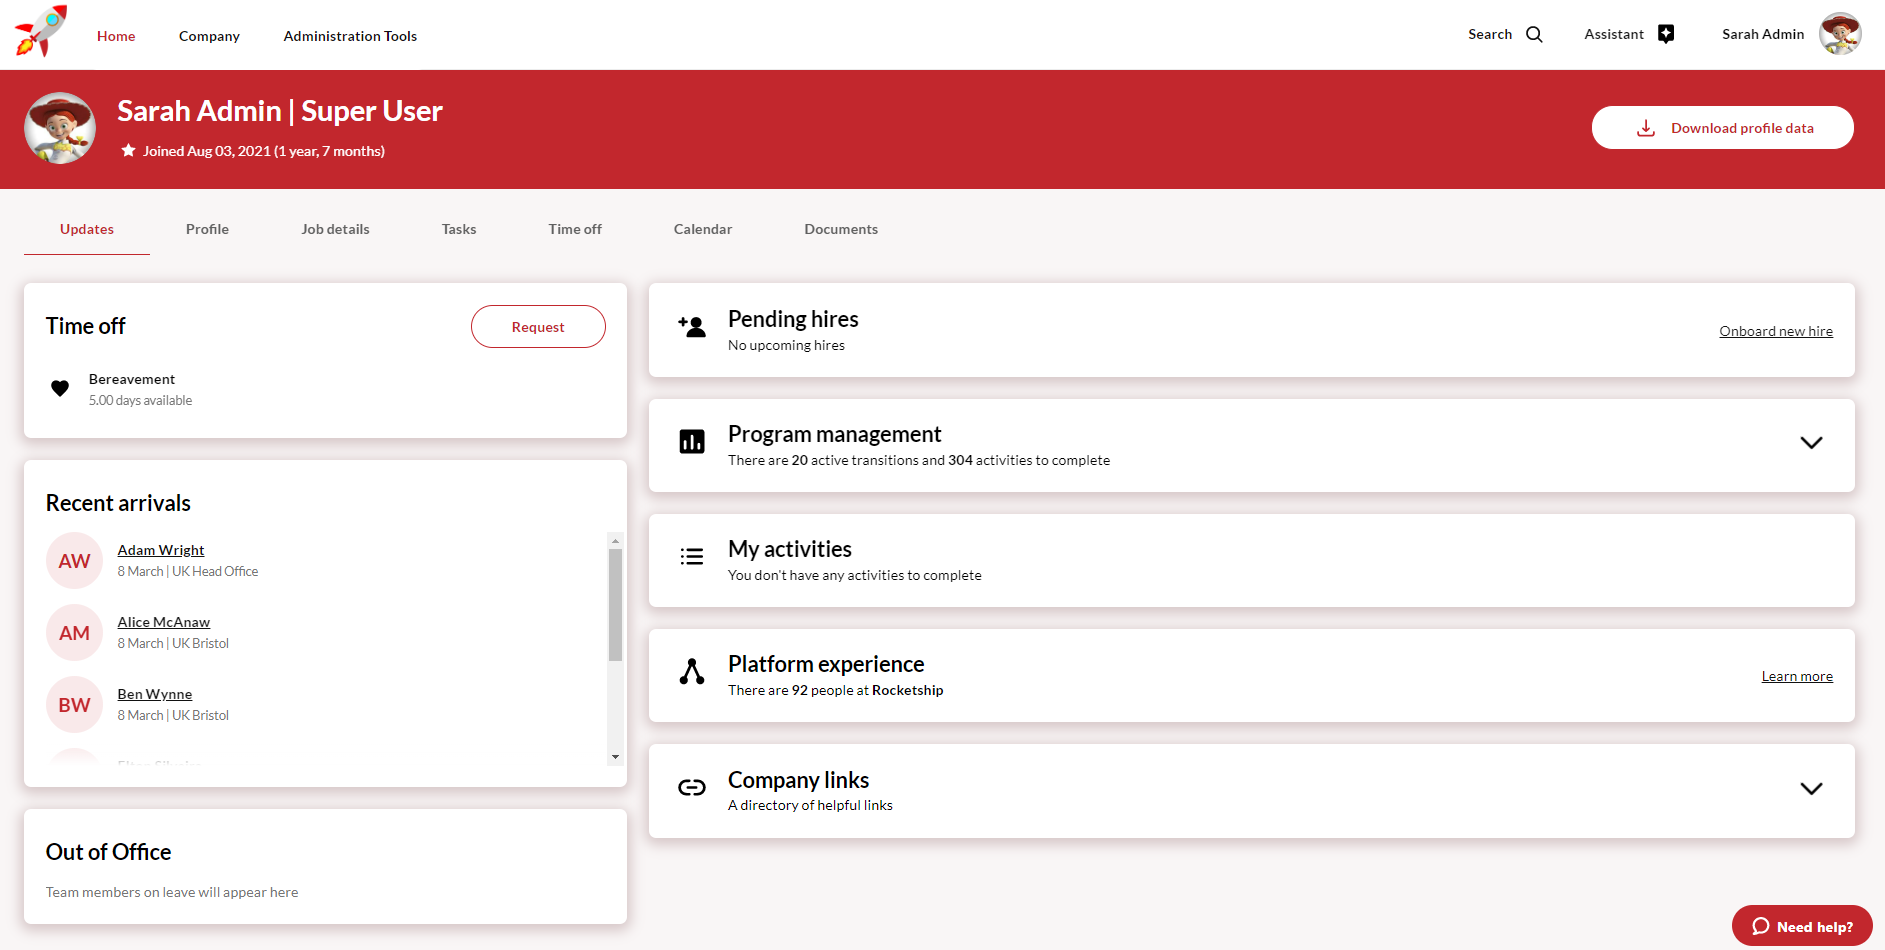Open the Assistant star icon
This screenshot has height=950, width=1885.
[1665, 34]
